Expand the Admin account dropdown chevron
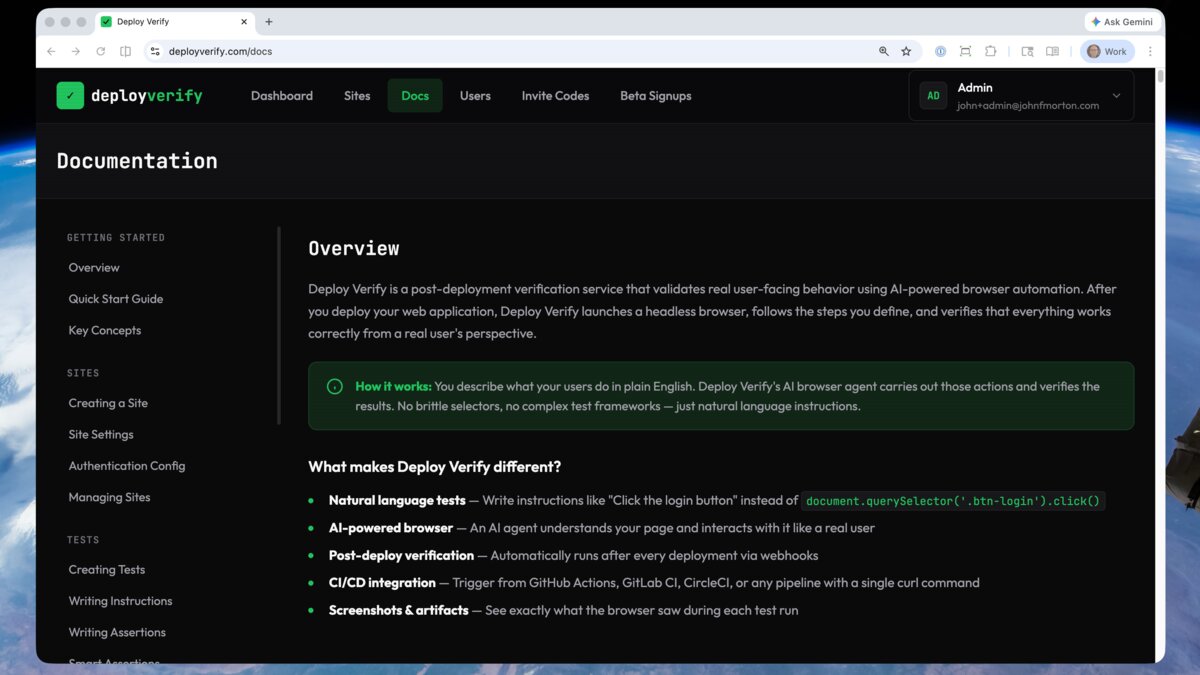Viewport: 1200px width, 675px height. (x=1116, y=96)
